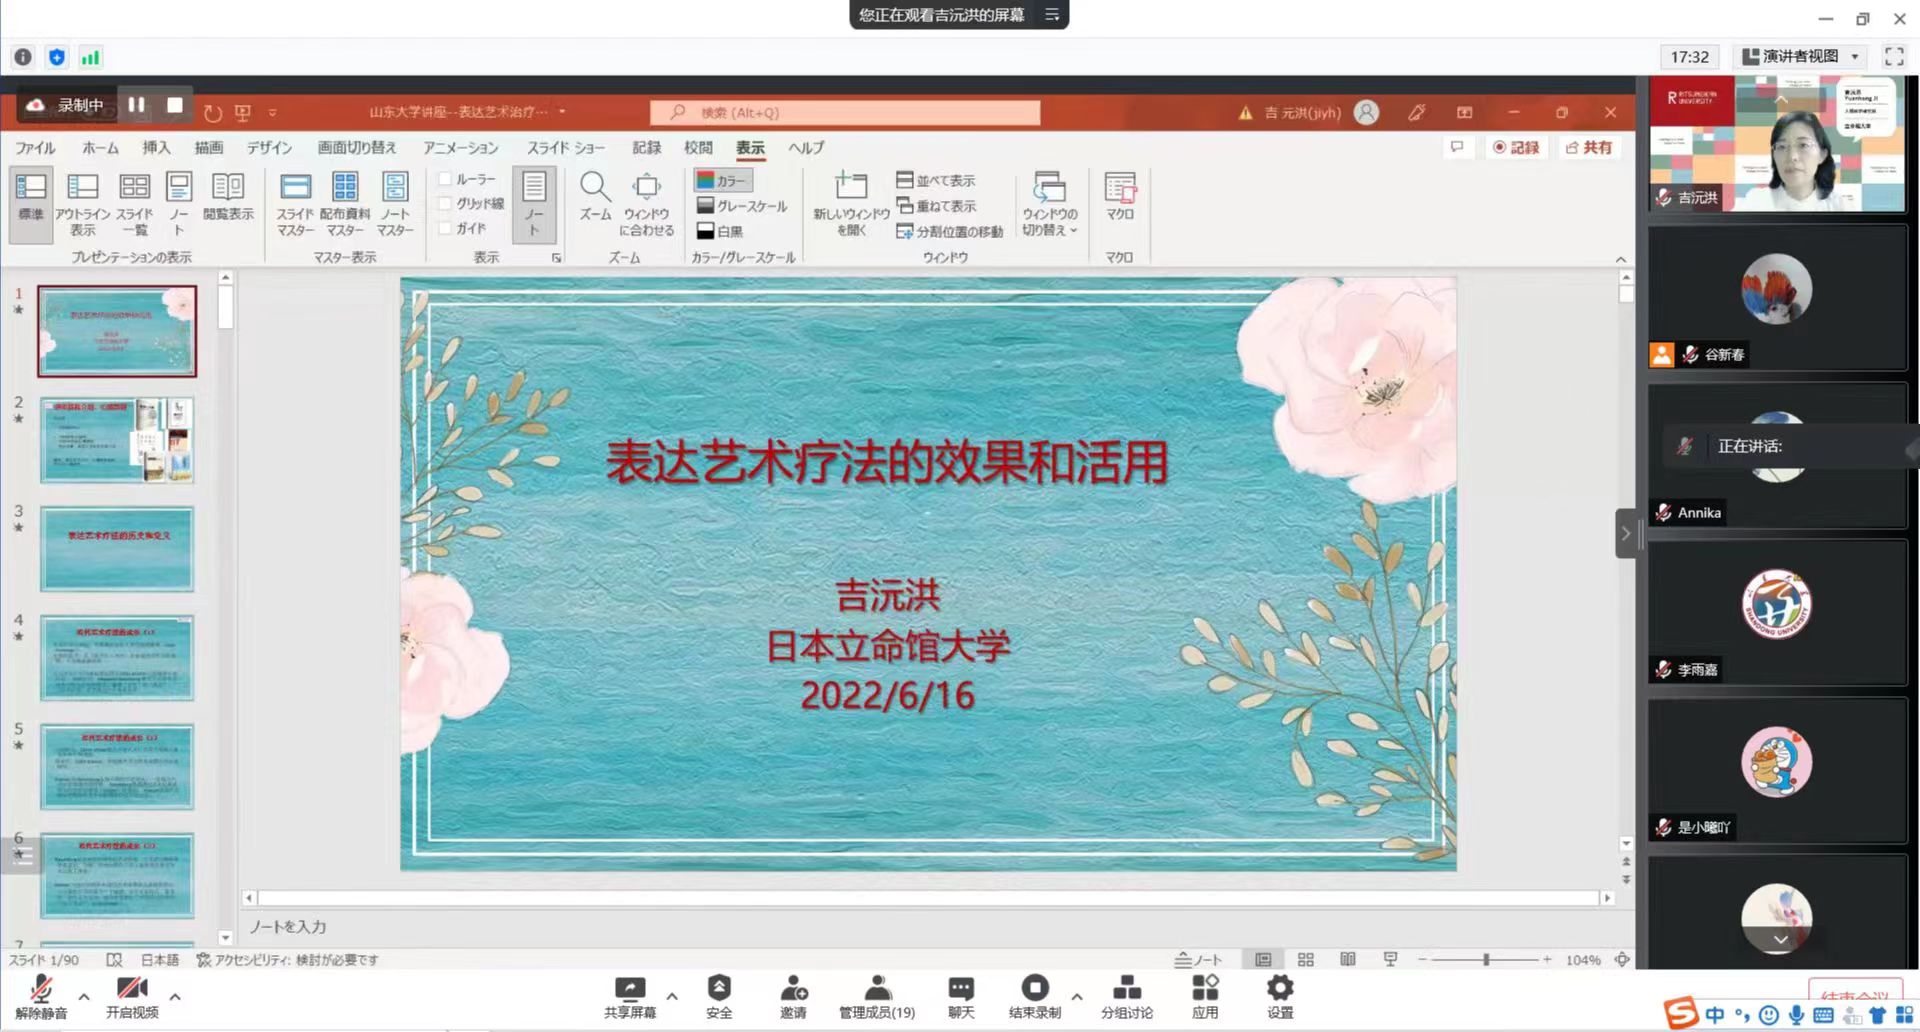
Task: Click the Zoom magnifier icon in ribbon
Action: click(595, 189)
